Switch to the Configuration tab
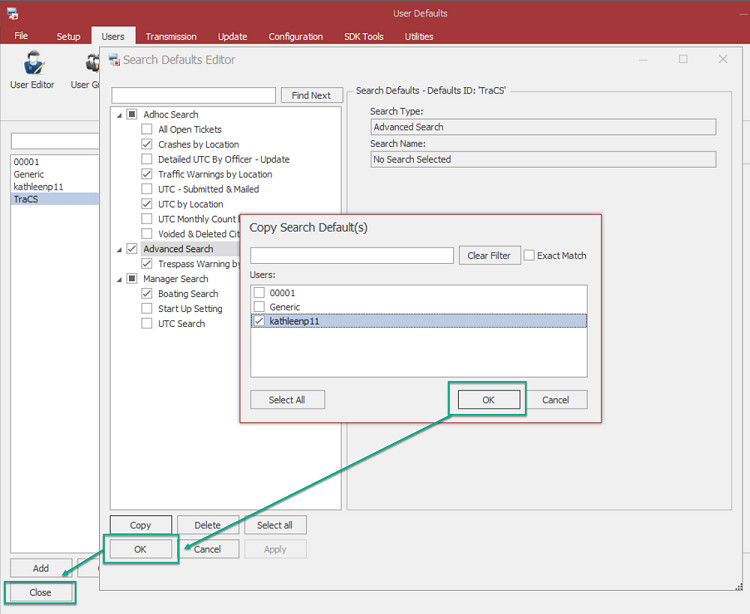The width and height of the screenshot is (750, 614). (295, 37)
